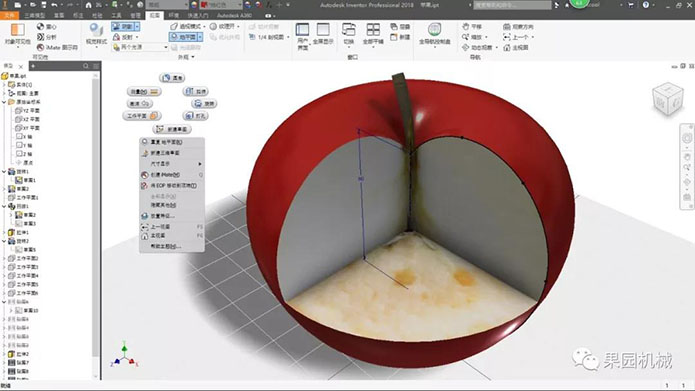Click the Full Screen display icon
Image resolution: width=695 pixels, height=391 pixels.
(x=323, y=30)
